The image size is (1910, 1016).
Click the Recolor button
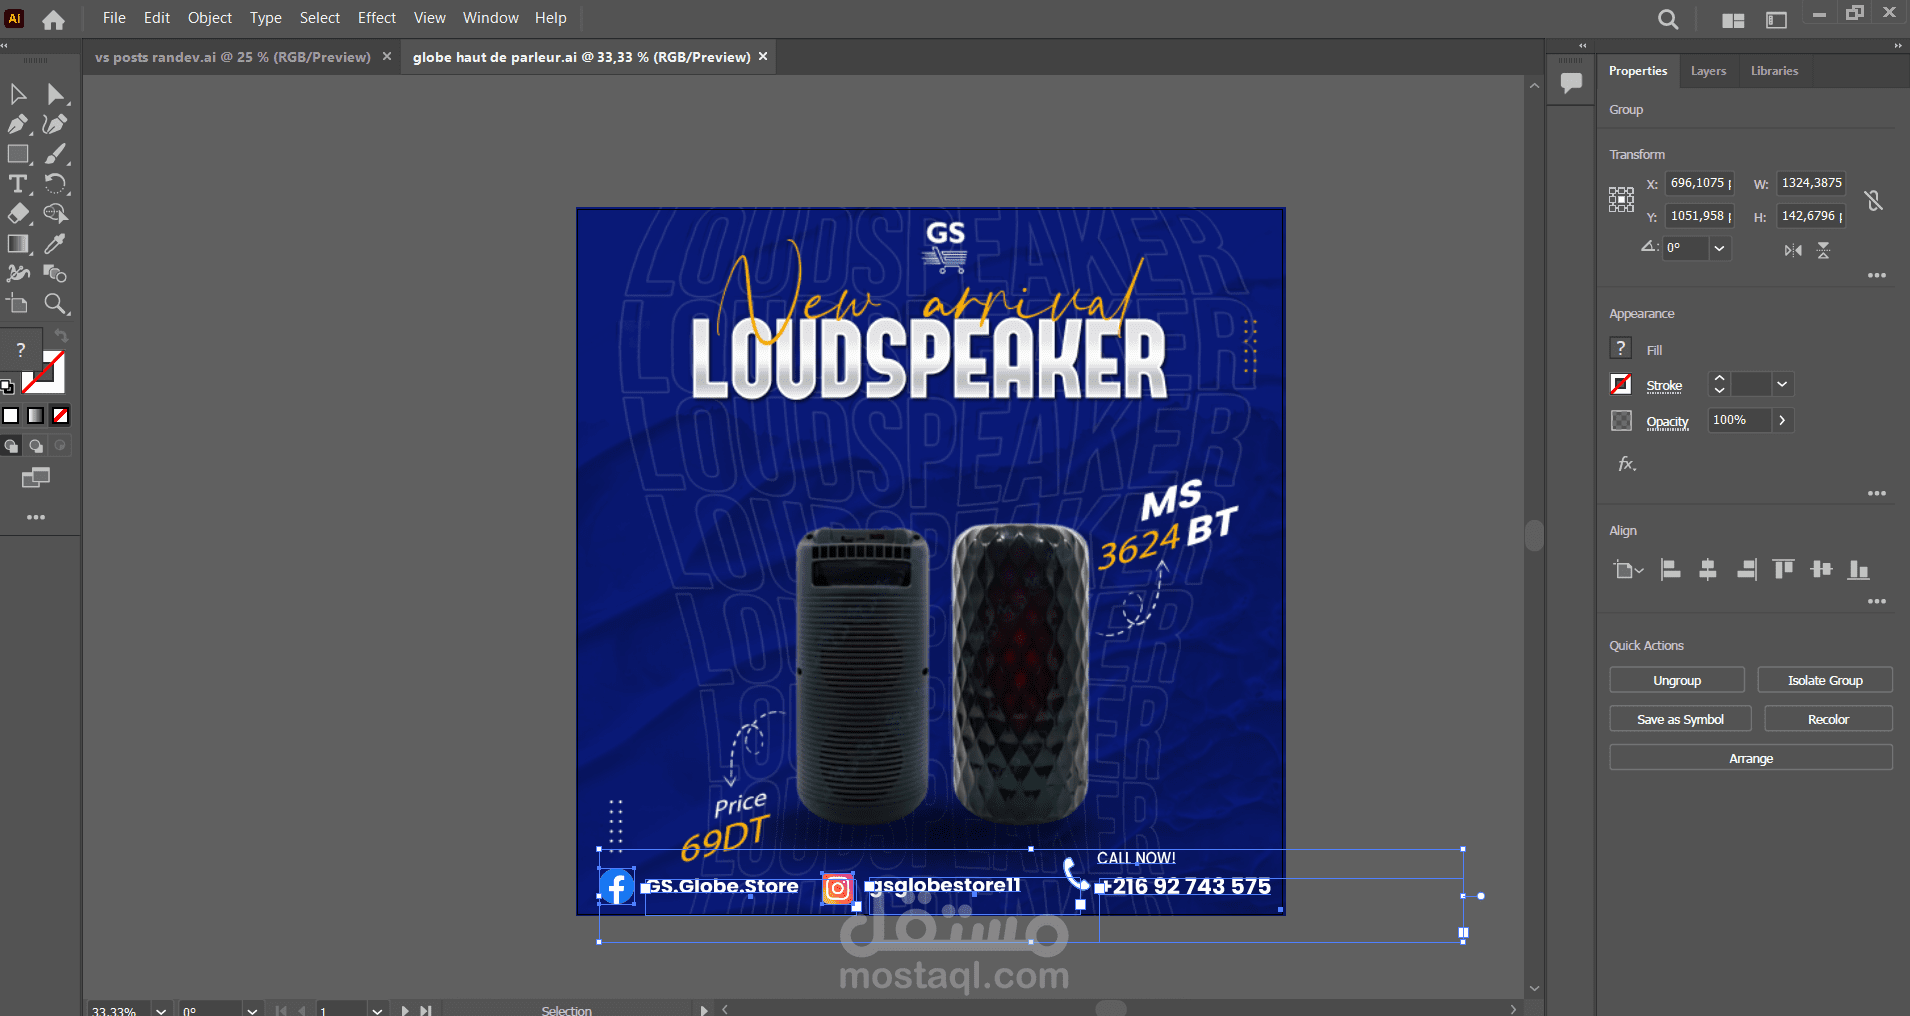point(1828,719)
